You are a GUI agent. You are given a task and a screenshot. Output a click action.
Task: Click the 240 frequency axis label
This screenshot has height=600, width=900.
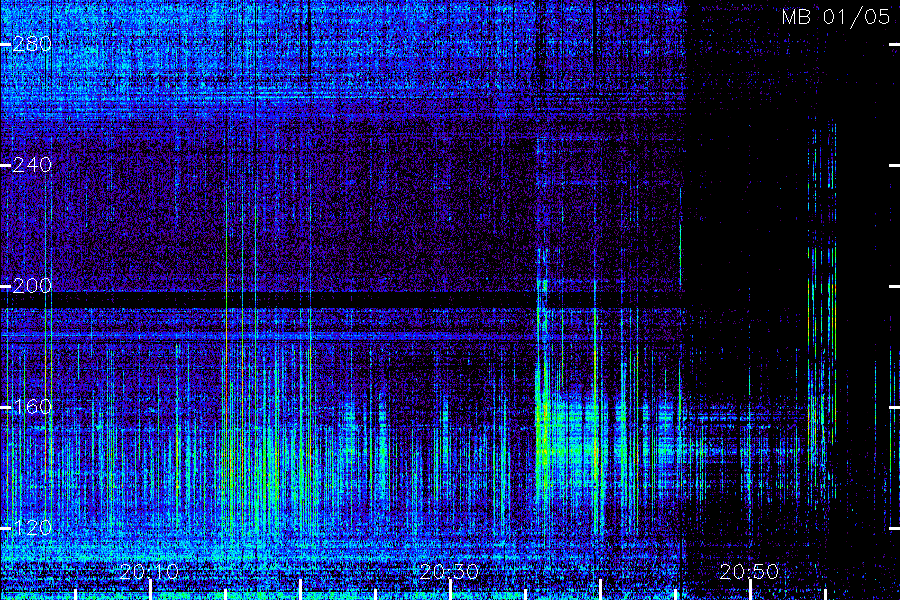[32, 165]
